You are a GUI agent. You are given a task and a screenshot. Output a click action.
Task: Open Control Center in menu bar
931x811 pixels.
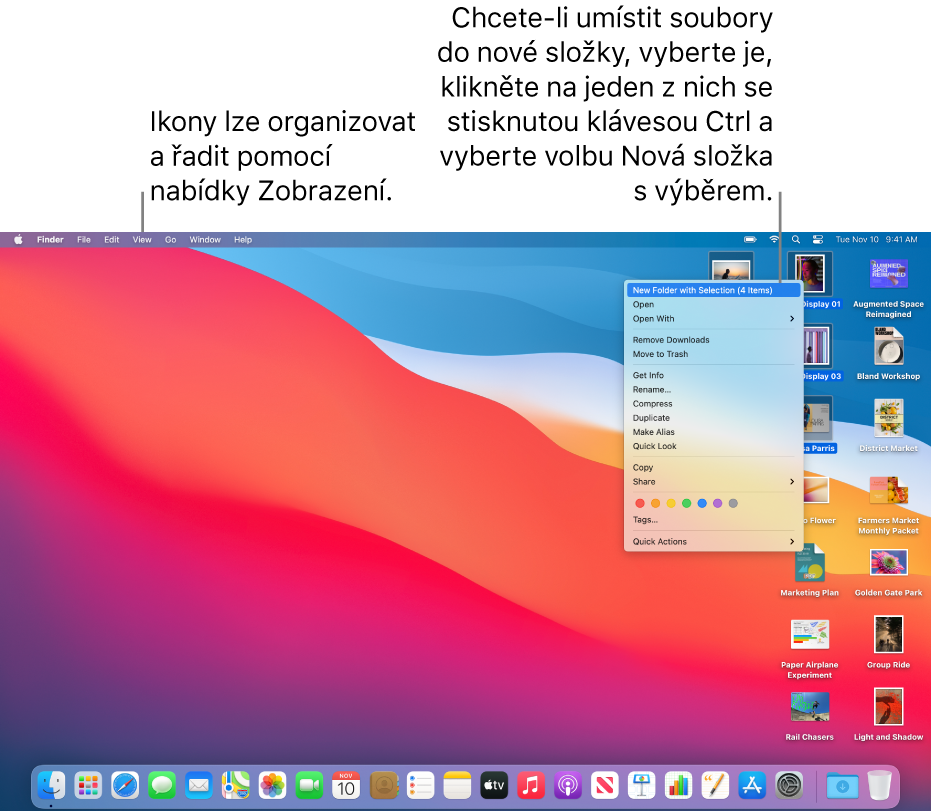point(818,239)
